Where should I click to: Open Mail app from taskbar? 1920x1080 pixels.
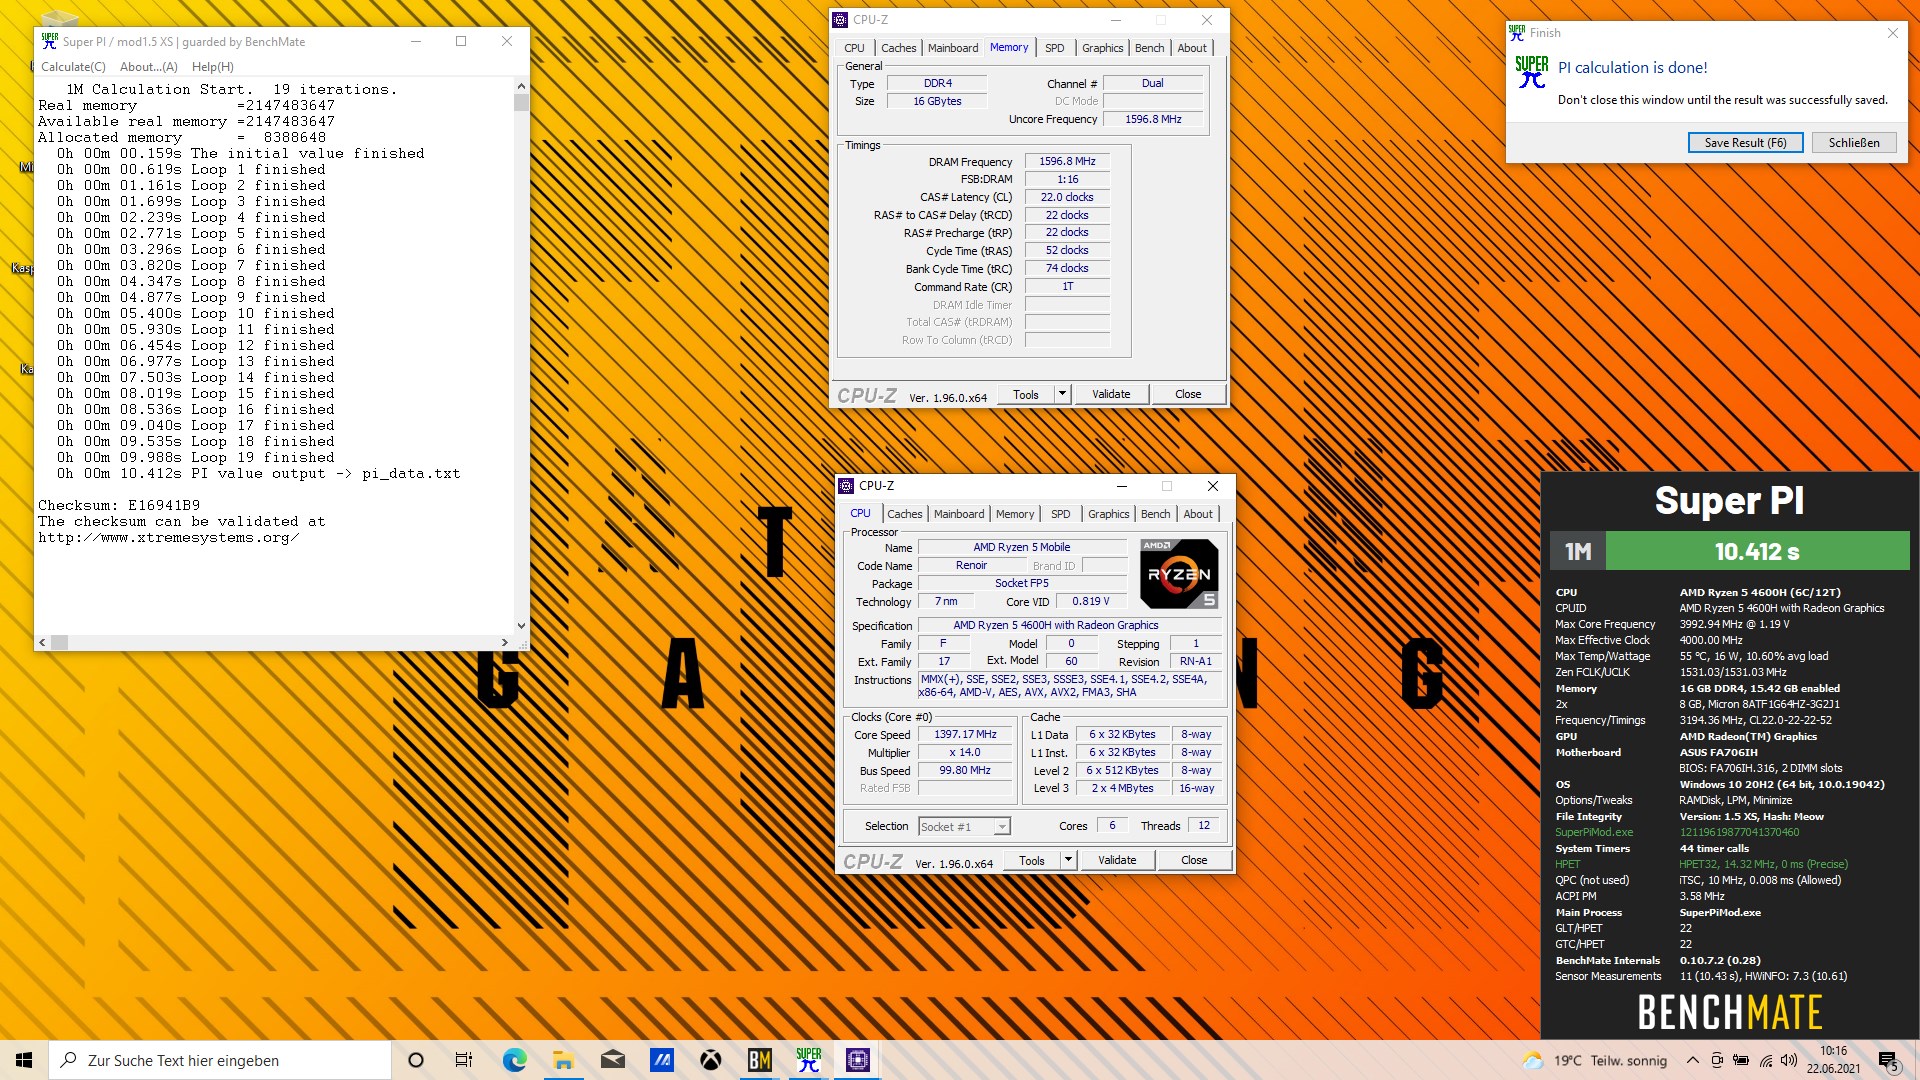pos(613,1060)
